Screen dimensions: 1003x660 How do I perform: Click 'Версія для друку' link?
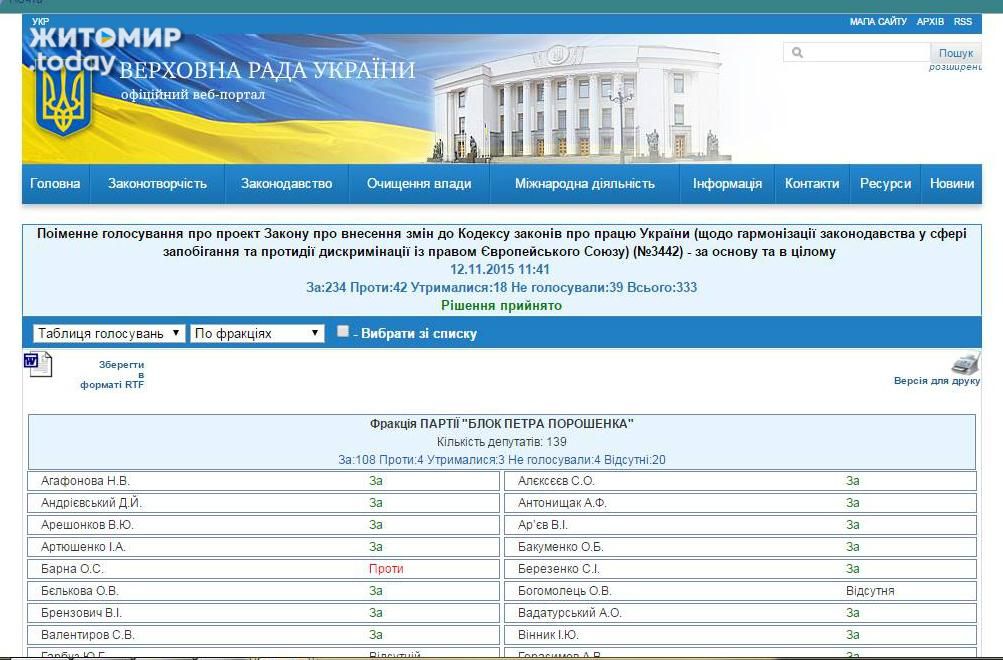click(x=936, y=381)
